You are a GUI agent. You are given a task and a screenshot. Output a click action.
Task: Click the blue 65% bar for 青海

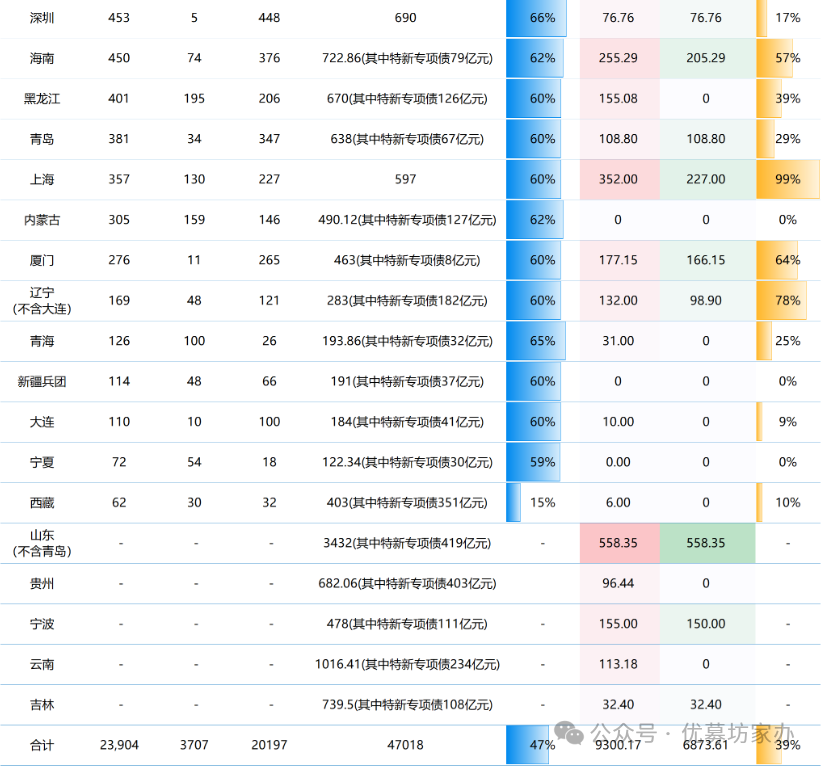536,341
